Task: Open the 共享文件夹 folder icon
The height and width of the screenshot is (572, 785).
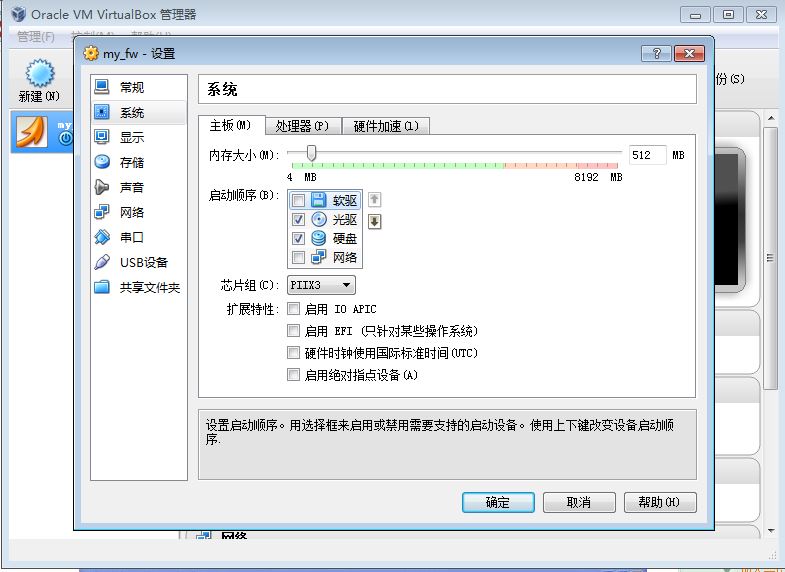Action: [x=102, y=287]
